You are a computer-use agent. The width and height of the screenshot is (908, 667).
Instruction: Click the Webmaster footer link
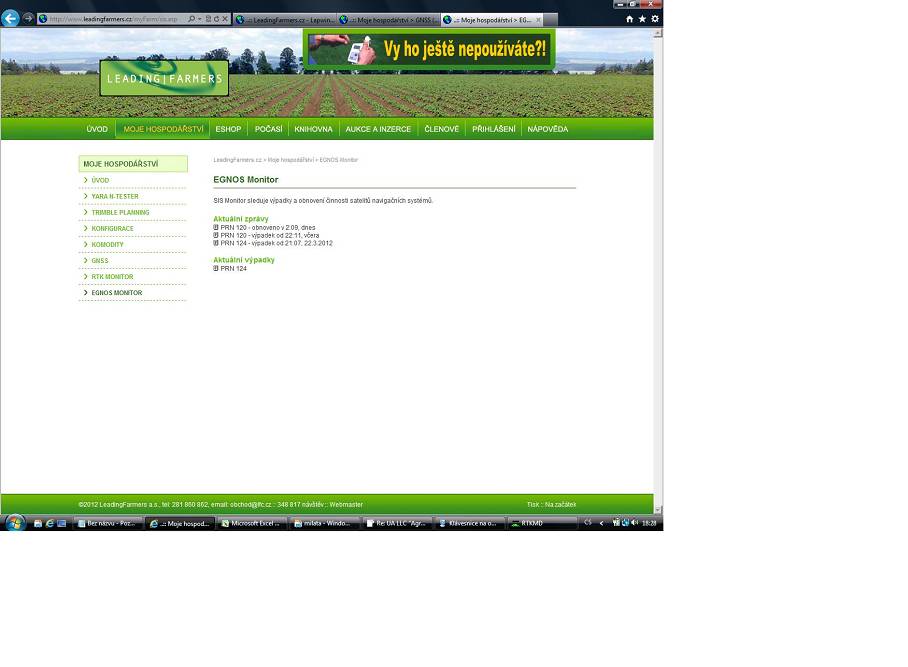(x=346, y=505)
